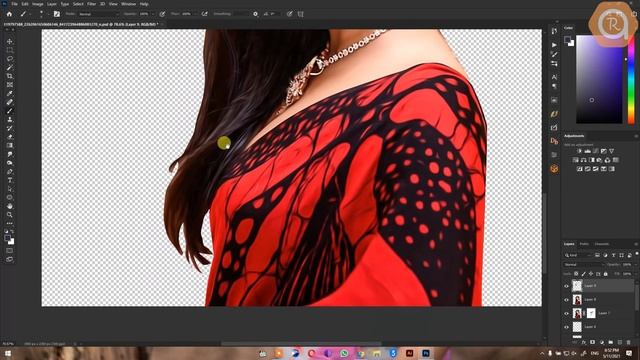Screen dimensions: 640x360
Task: Open WhatsApp from the taskbar
Action: [344, 353]
